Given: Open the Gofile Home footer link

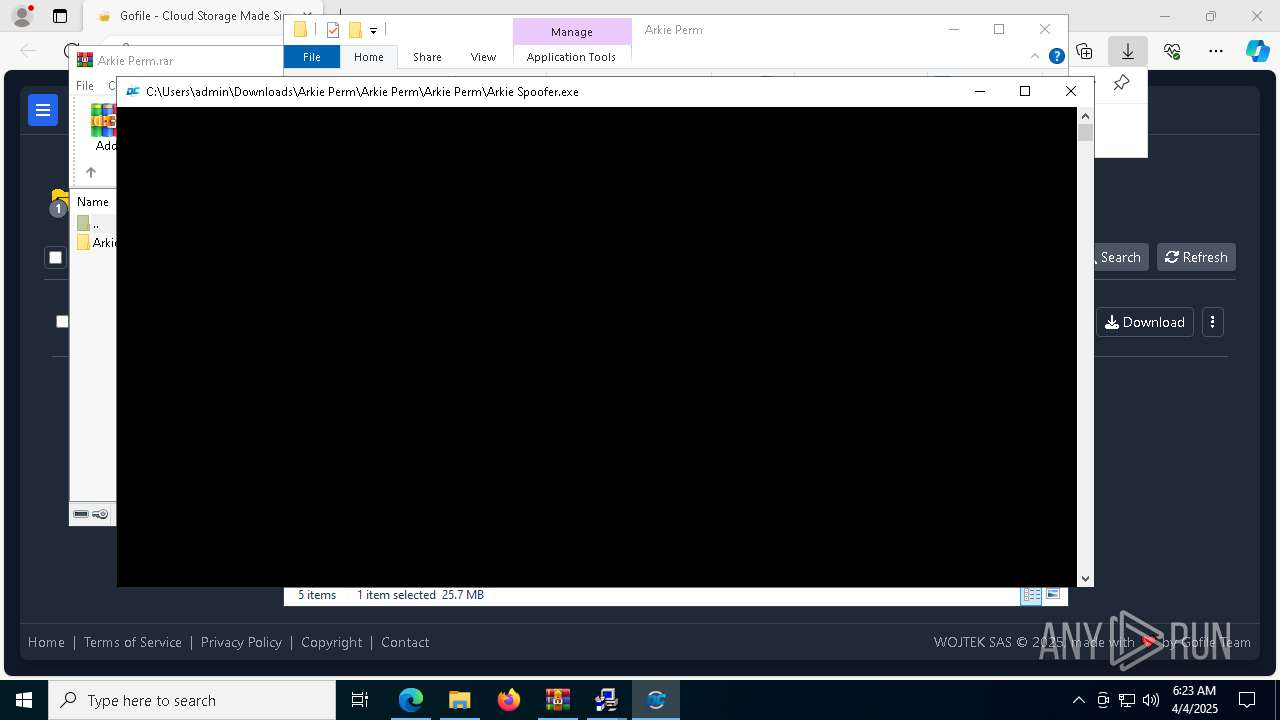Looking at the screenshot, I should (46, 642).
